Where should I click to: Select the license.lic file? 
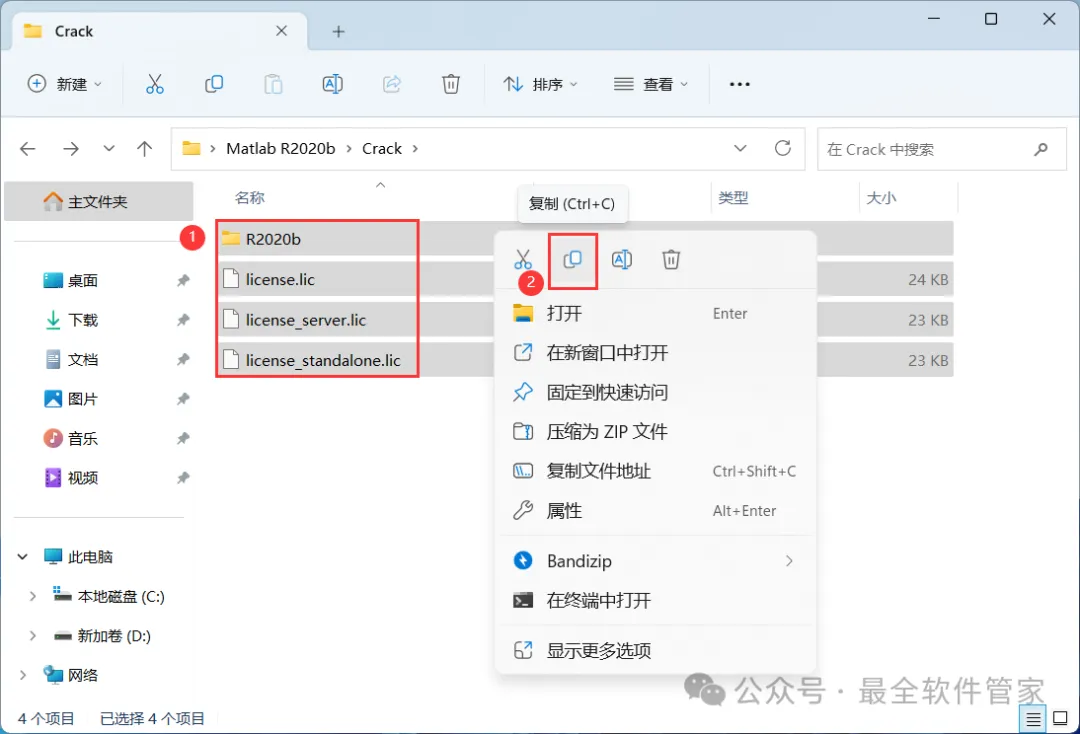280,280
